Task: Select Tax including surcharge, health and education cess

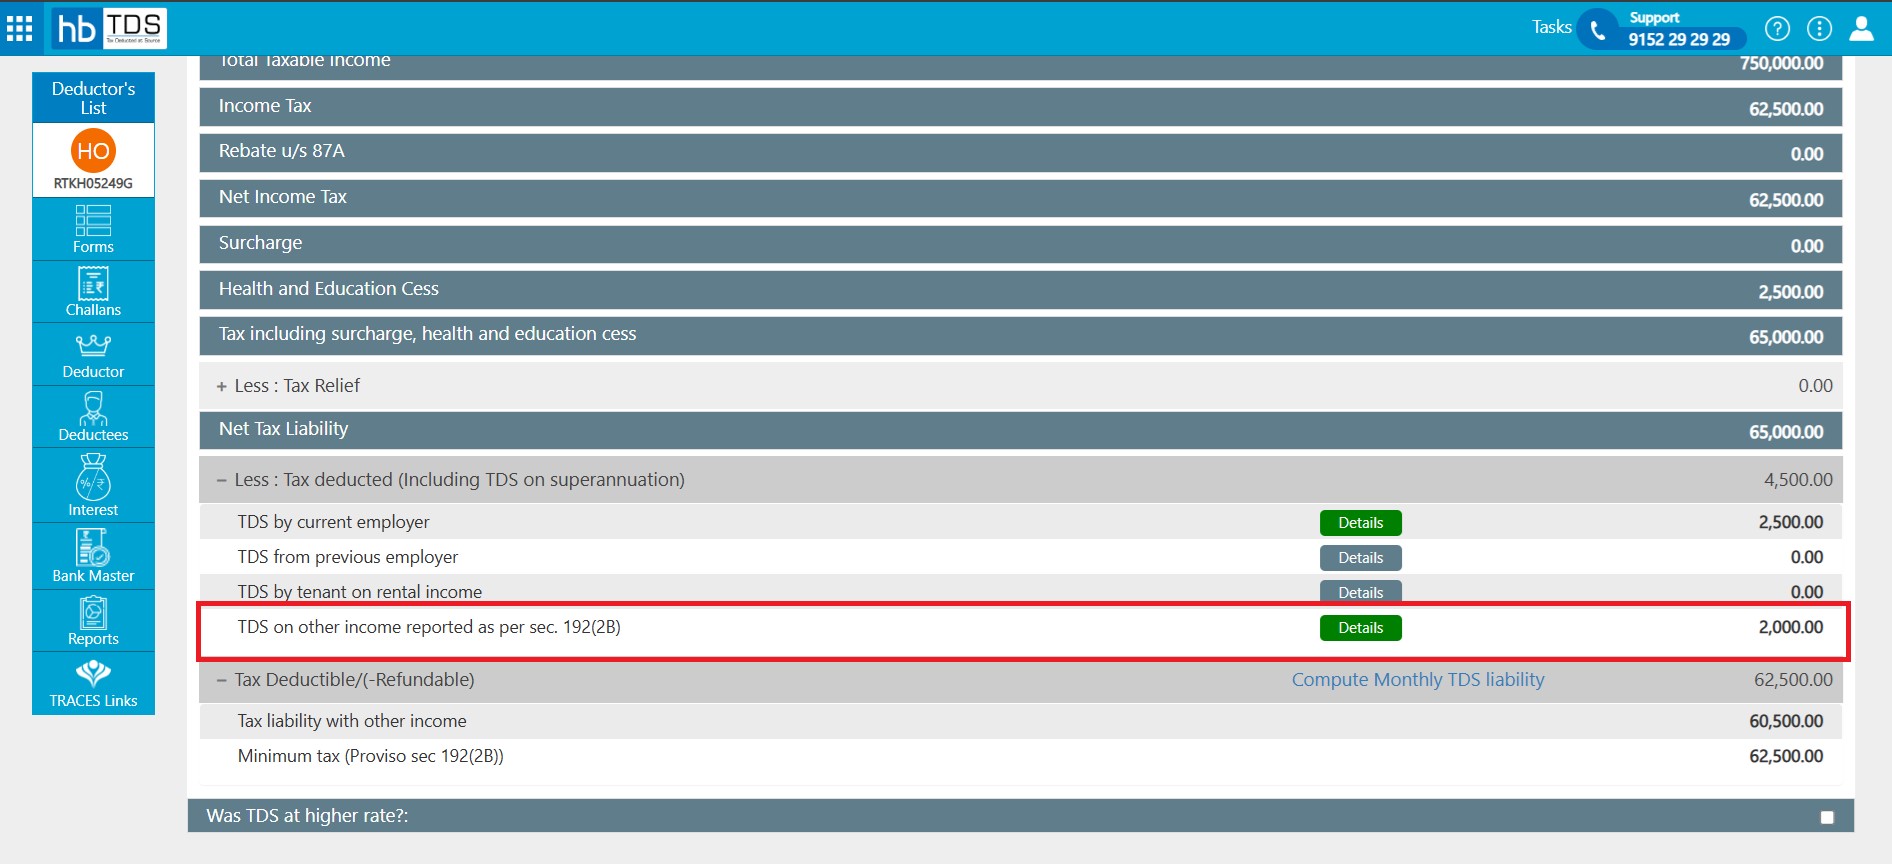Action: tap(1020, 335)
